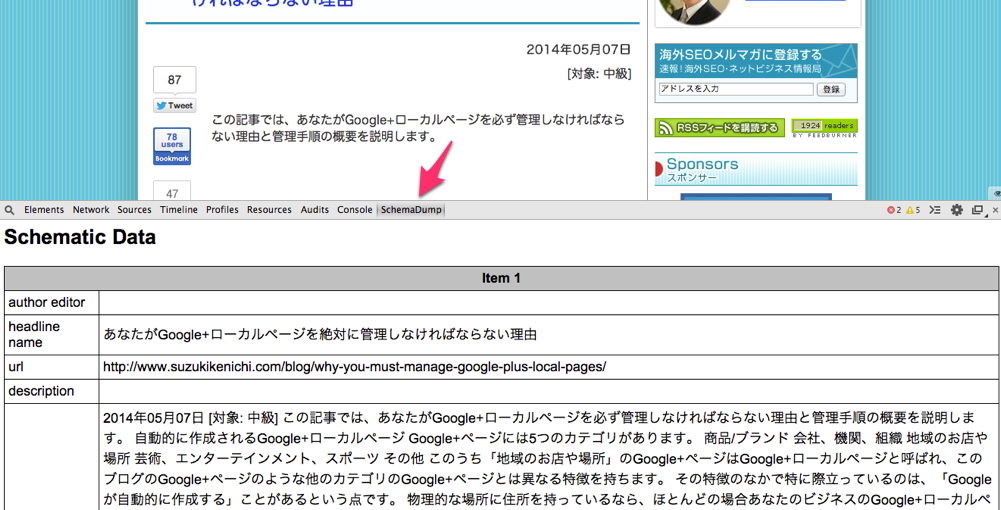Click the article intro paragraph この記事では
The image size is (1001, 510).
418,128
